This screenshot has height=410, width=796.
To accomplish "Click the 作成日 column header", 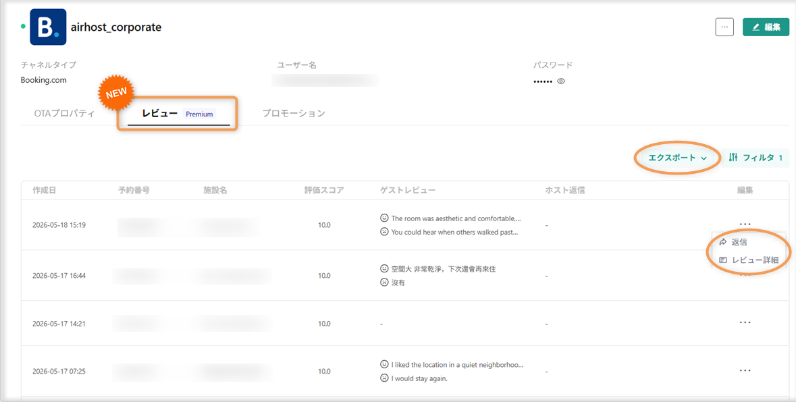I will pyautogui.click(x=44, y=190).
